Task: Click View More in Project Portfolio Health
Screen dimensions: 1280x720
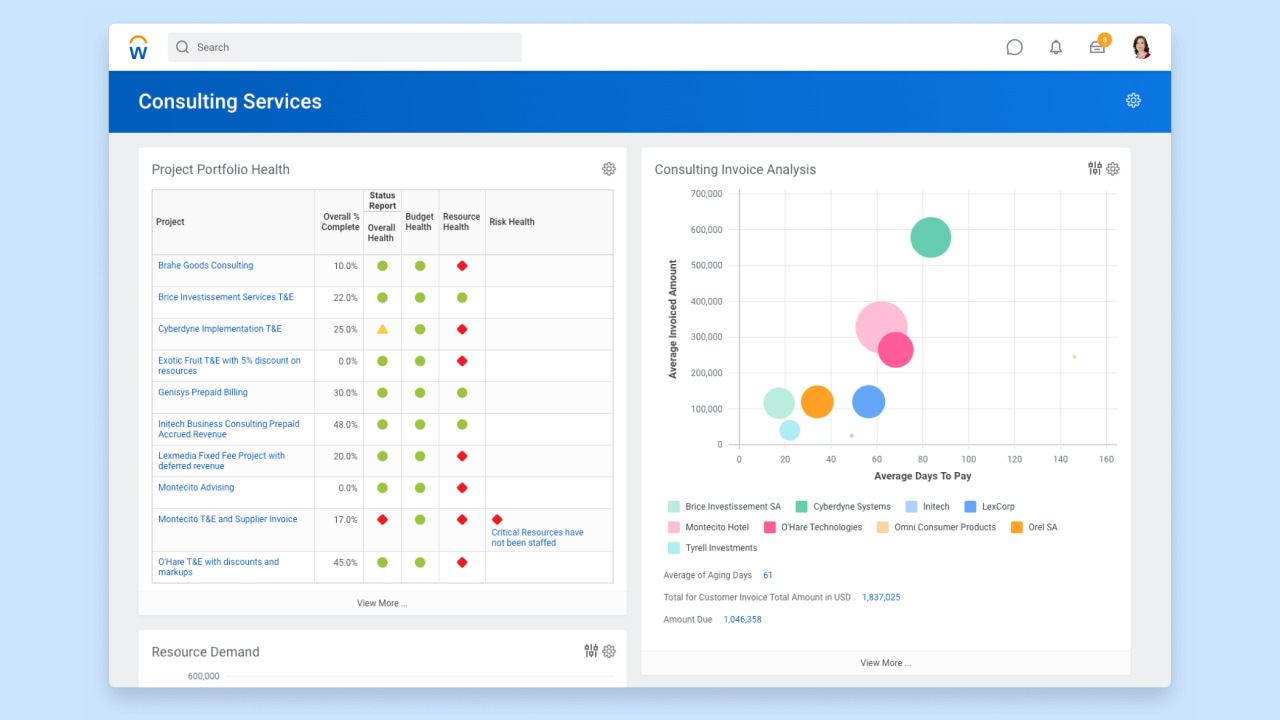Action: click(382, 603)
